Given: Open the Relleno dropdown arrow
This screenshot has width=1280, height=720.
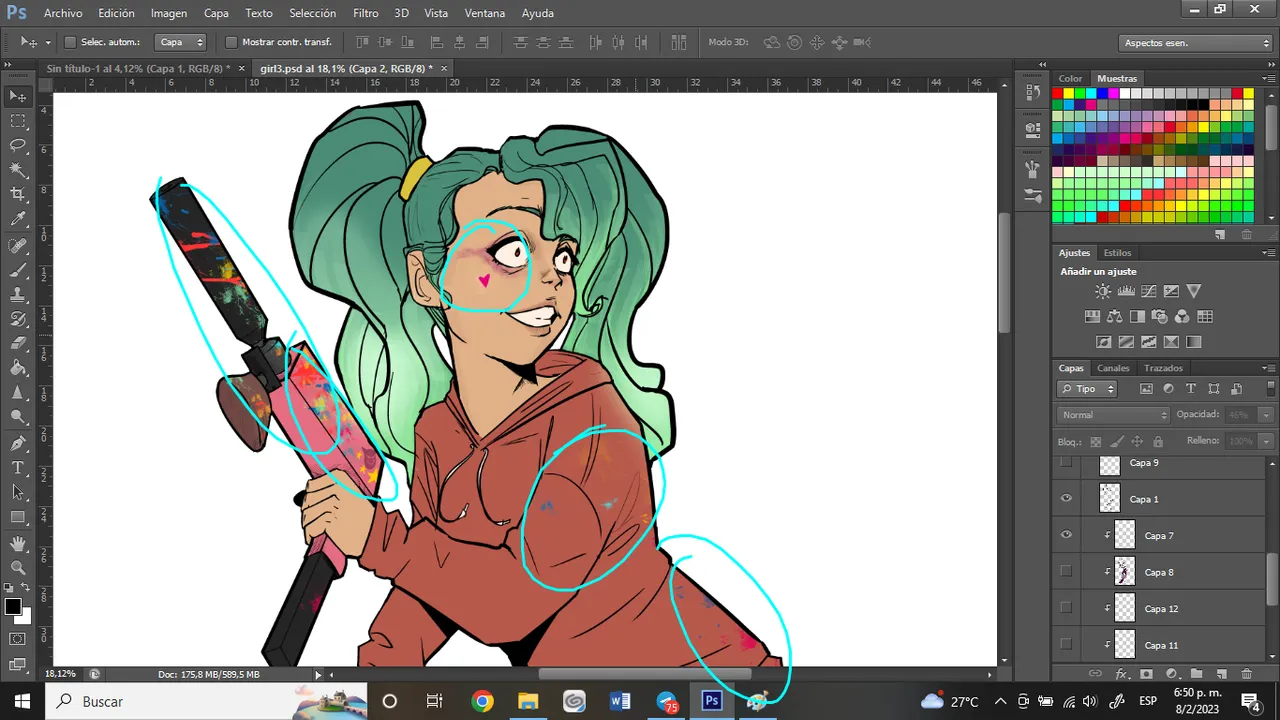Looking at the screenshot, I should (x=1266, y=441).
